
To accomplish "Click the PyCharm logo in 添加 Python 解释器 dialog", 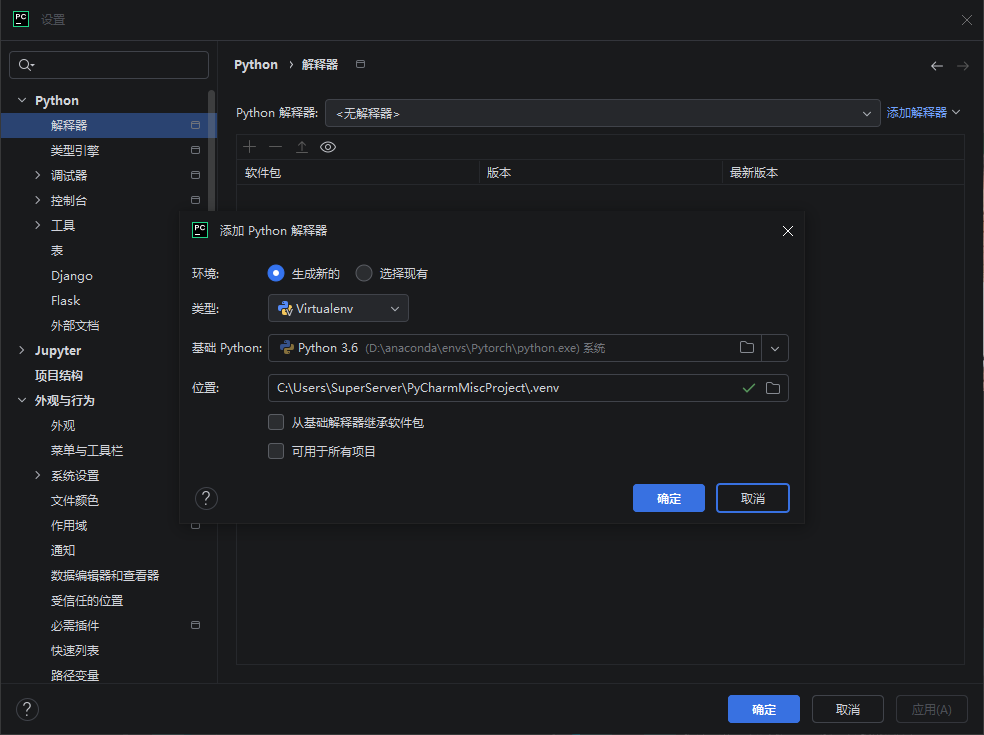I will click(200, 230).
